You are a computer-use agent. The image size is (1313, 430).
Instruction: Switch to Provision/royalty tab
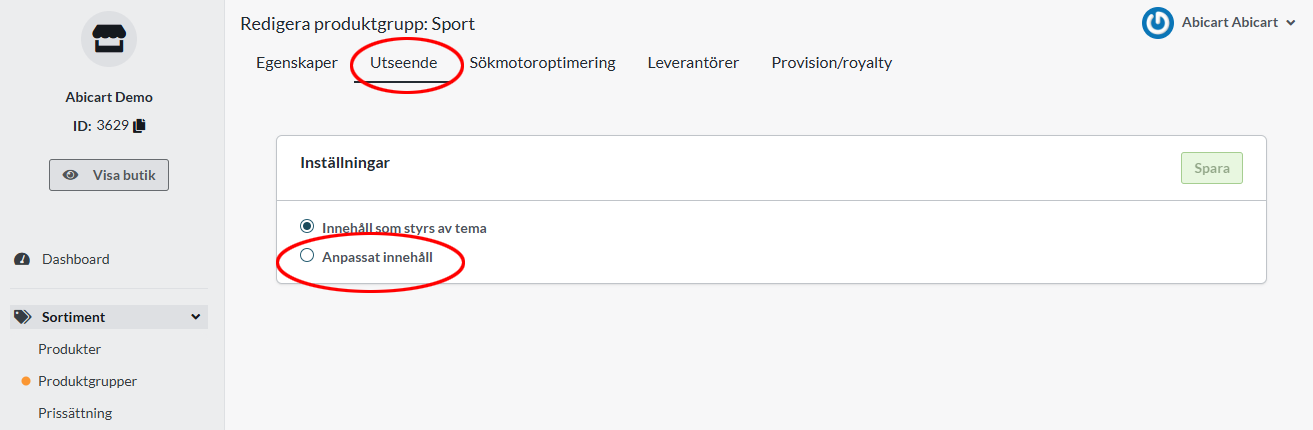click(x=831, y=63)
